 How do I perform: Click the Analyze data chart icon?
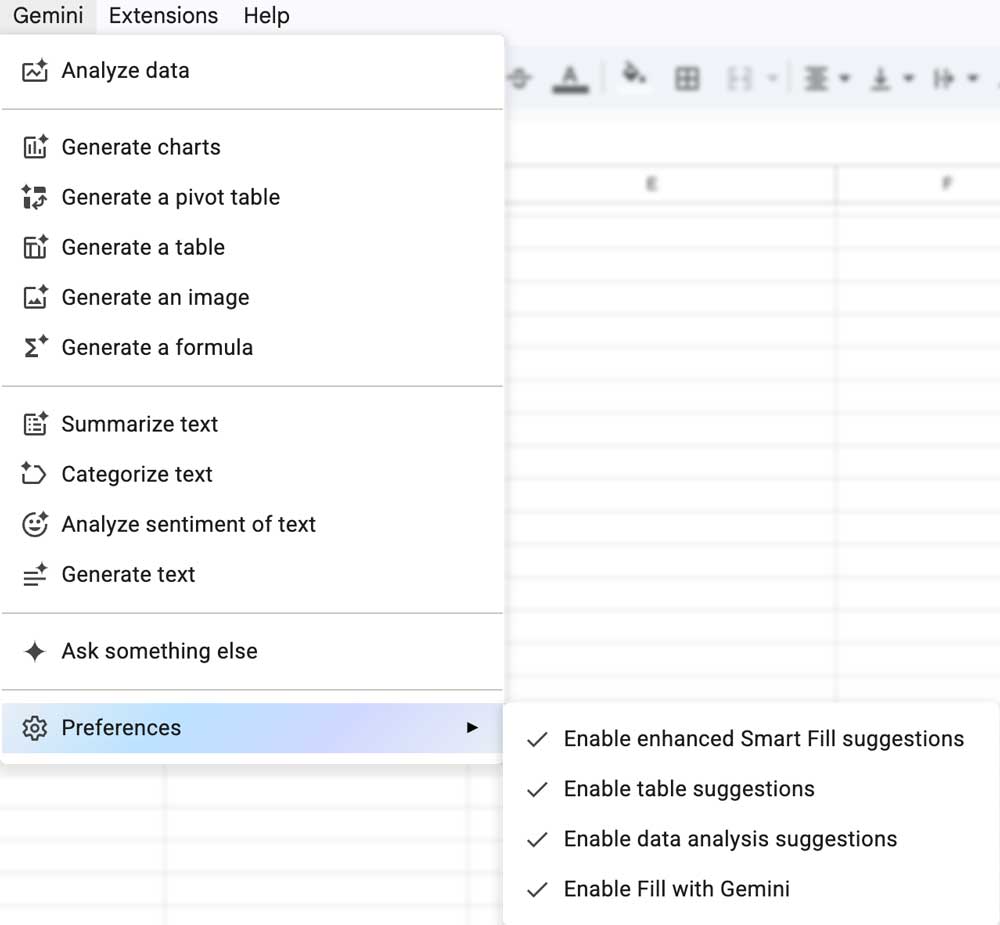tap(35, 71)
